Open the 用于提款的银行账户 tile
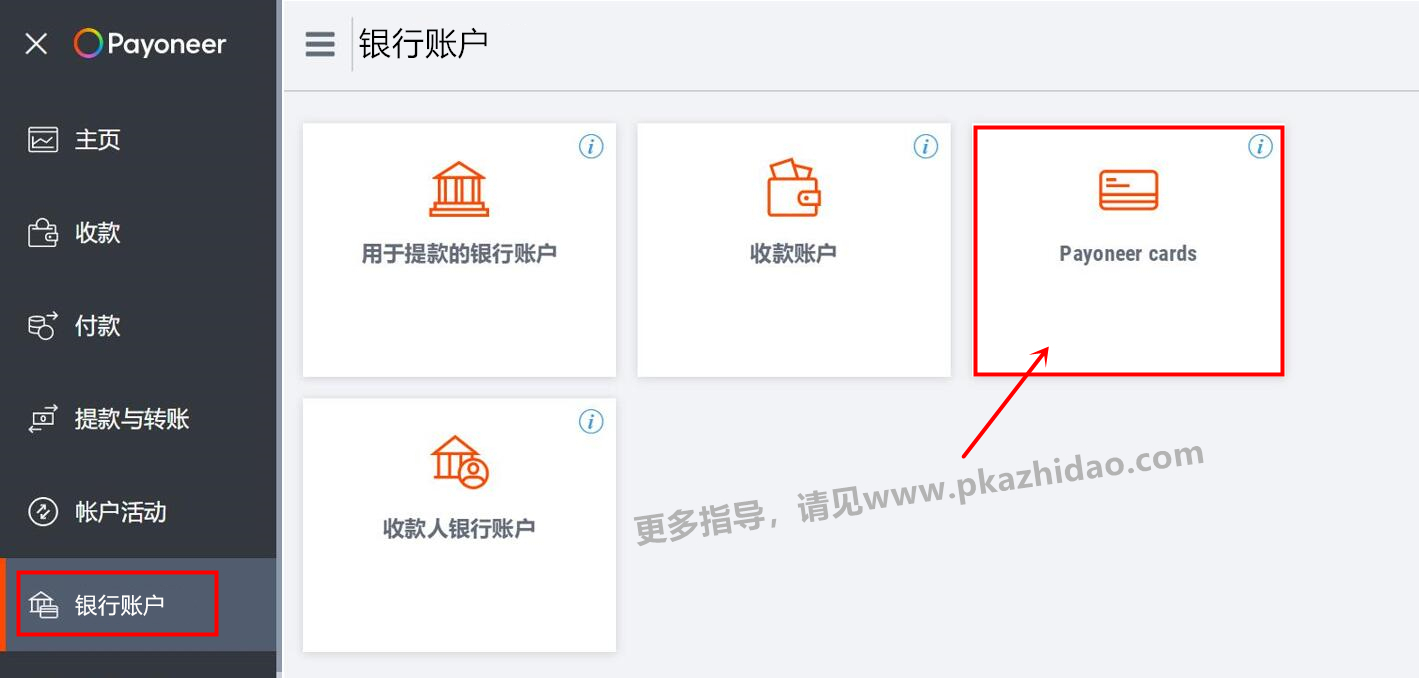1419x678 pixels. pos(459,250)
